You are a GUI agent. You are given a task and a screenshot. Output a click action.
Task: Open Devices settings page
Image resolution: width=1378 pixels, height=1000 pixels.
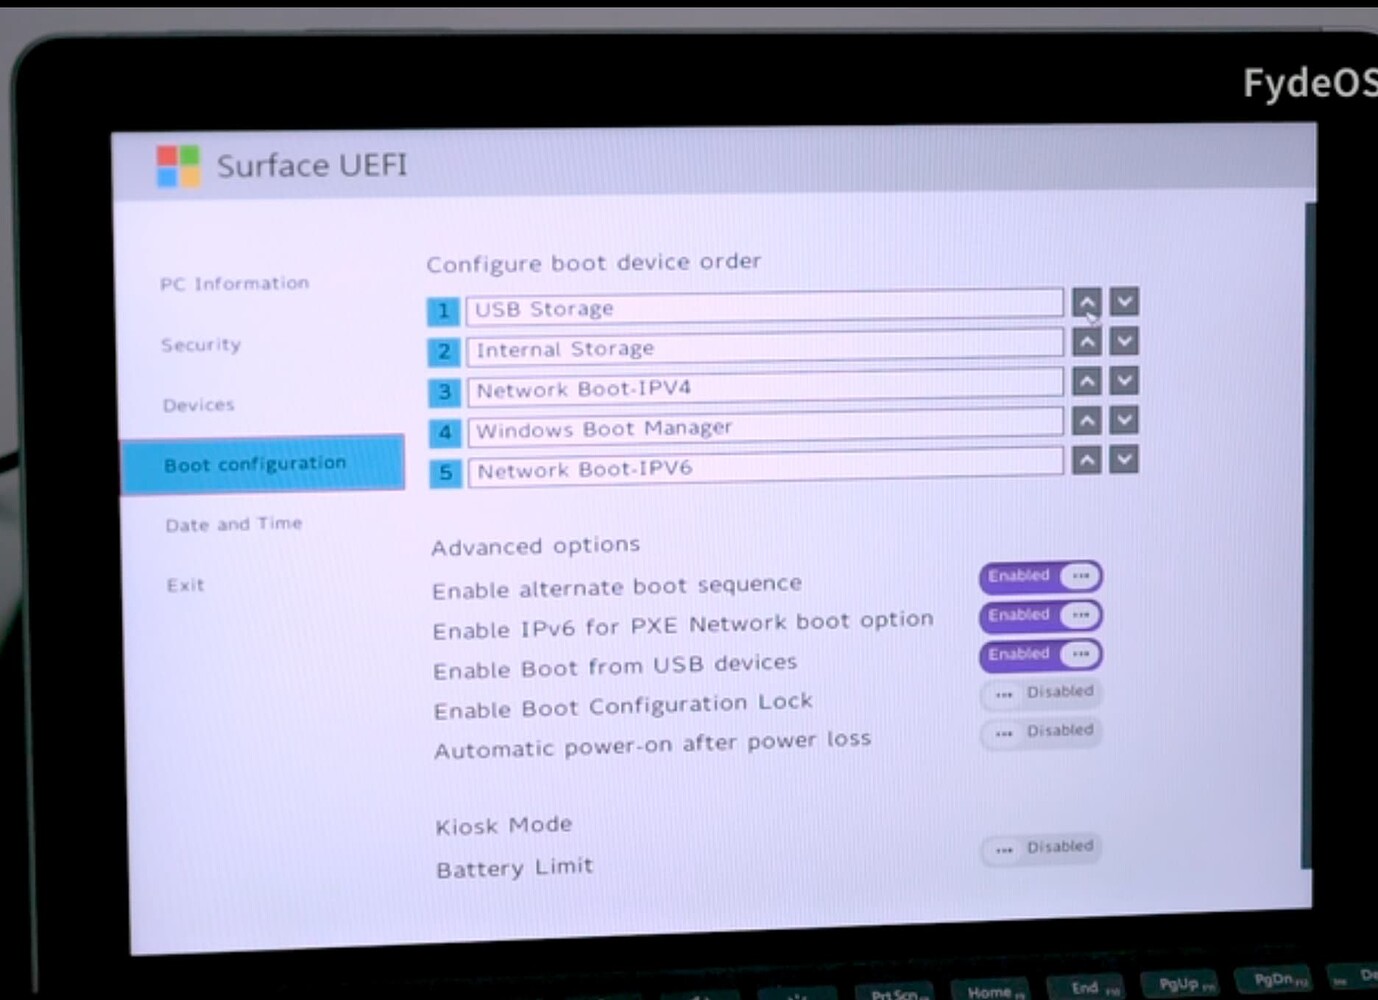pos(198,405)
